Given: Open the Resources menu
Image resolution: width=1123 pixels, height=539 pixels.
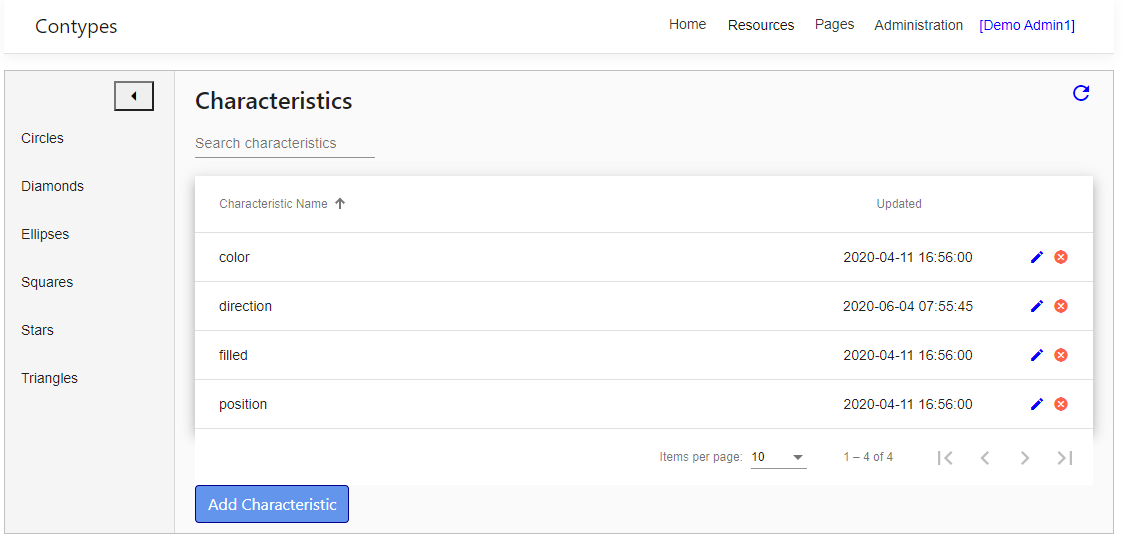Looking at the screenshot, I should 761,25.
